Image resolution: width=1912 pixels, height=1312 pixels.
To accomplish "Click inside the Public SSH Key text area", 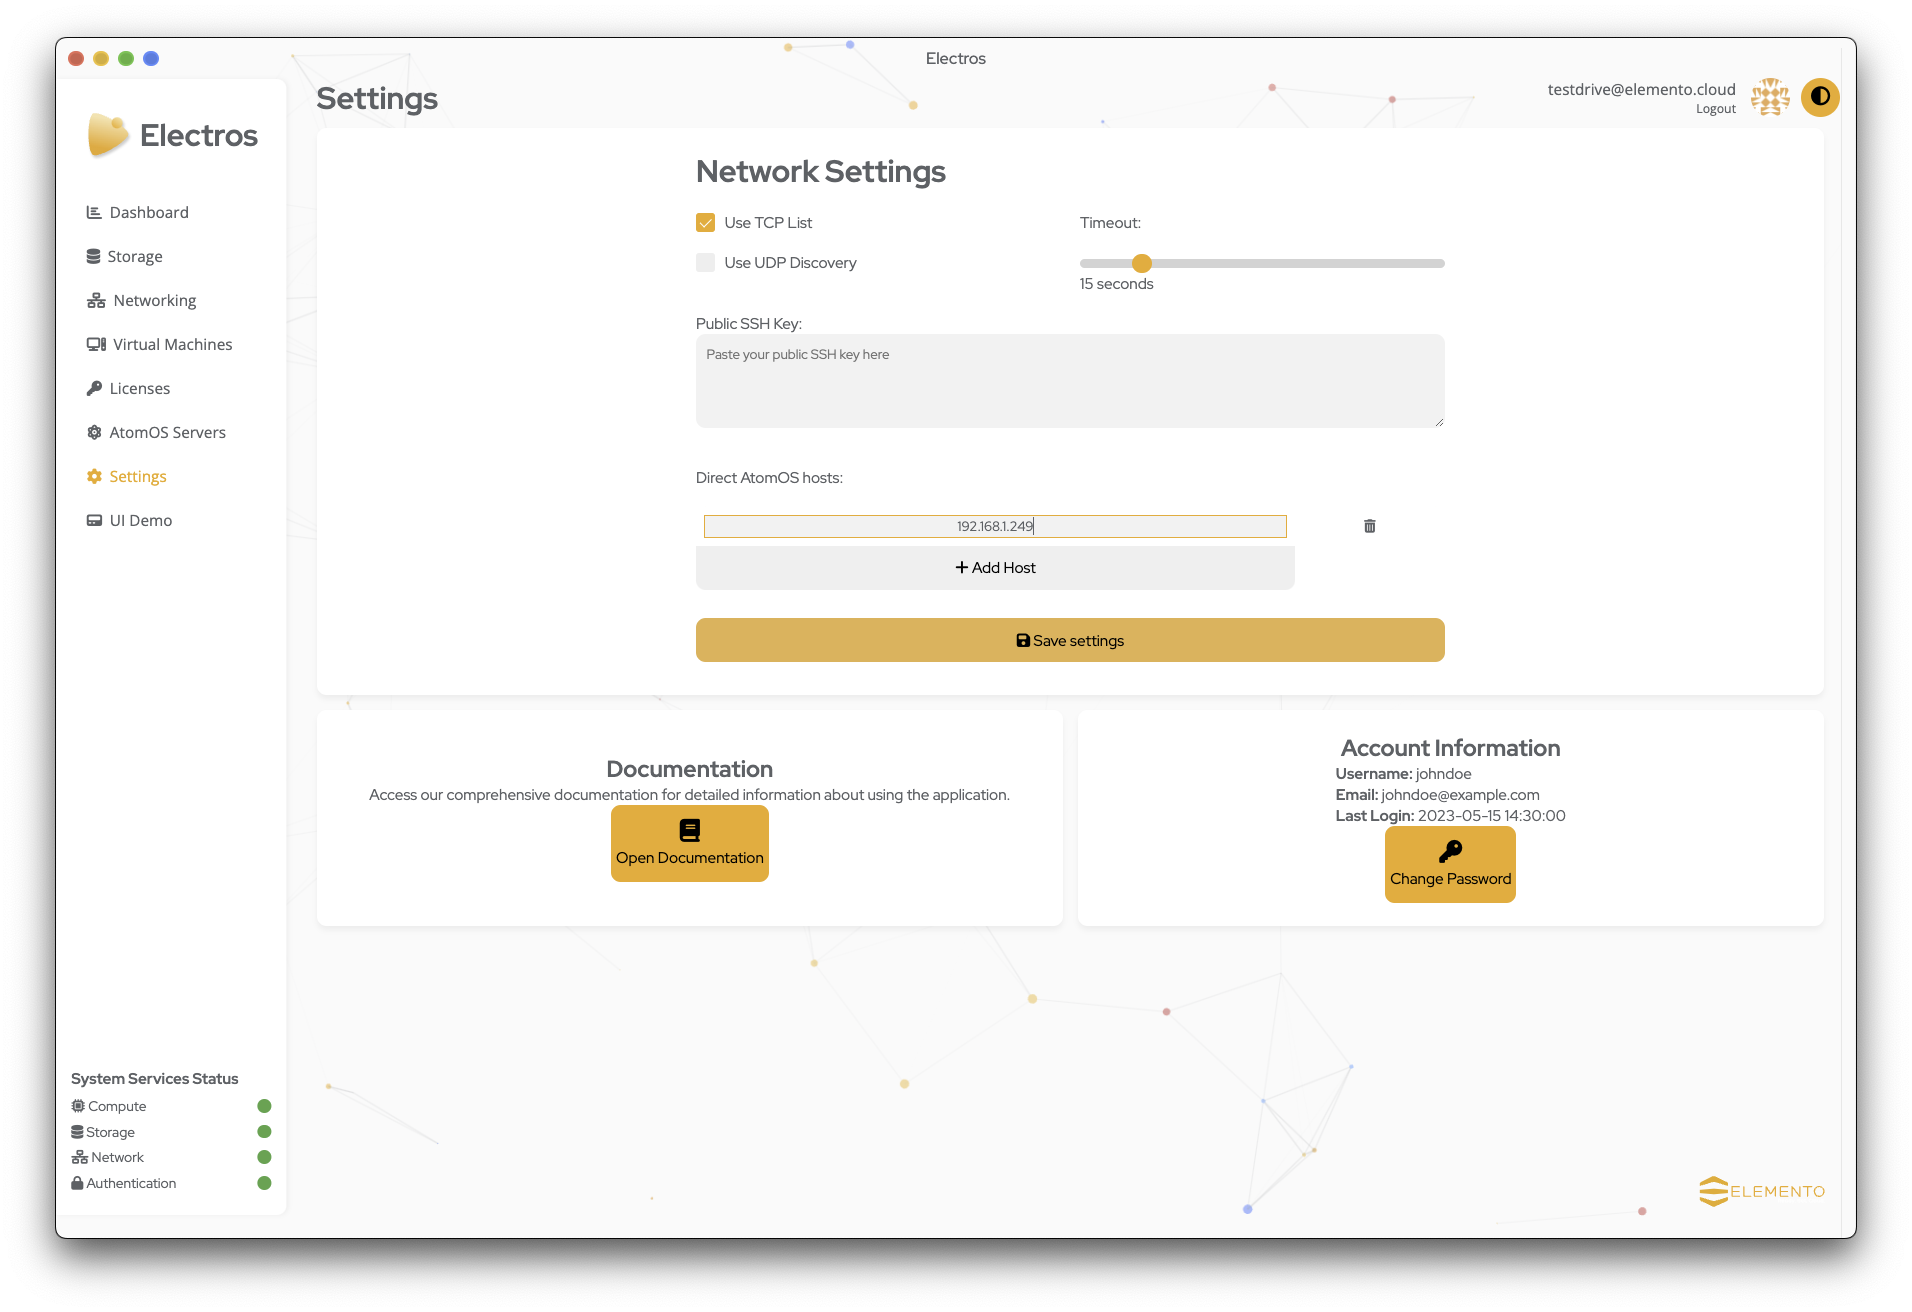I will pos(1070,381).
